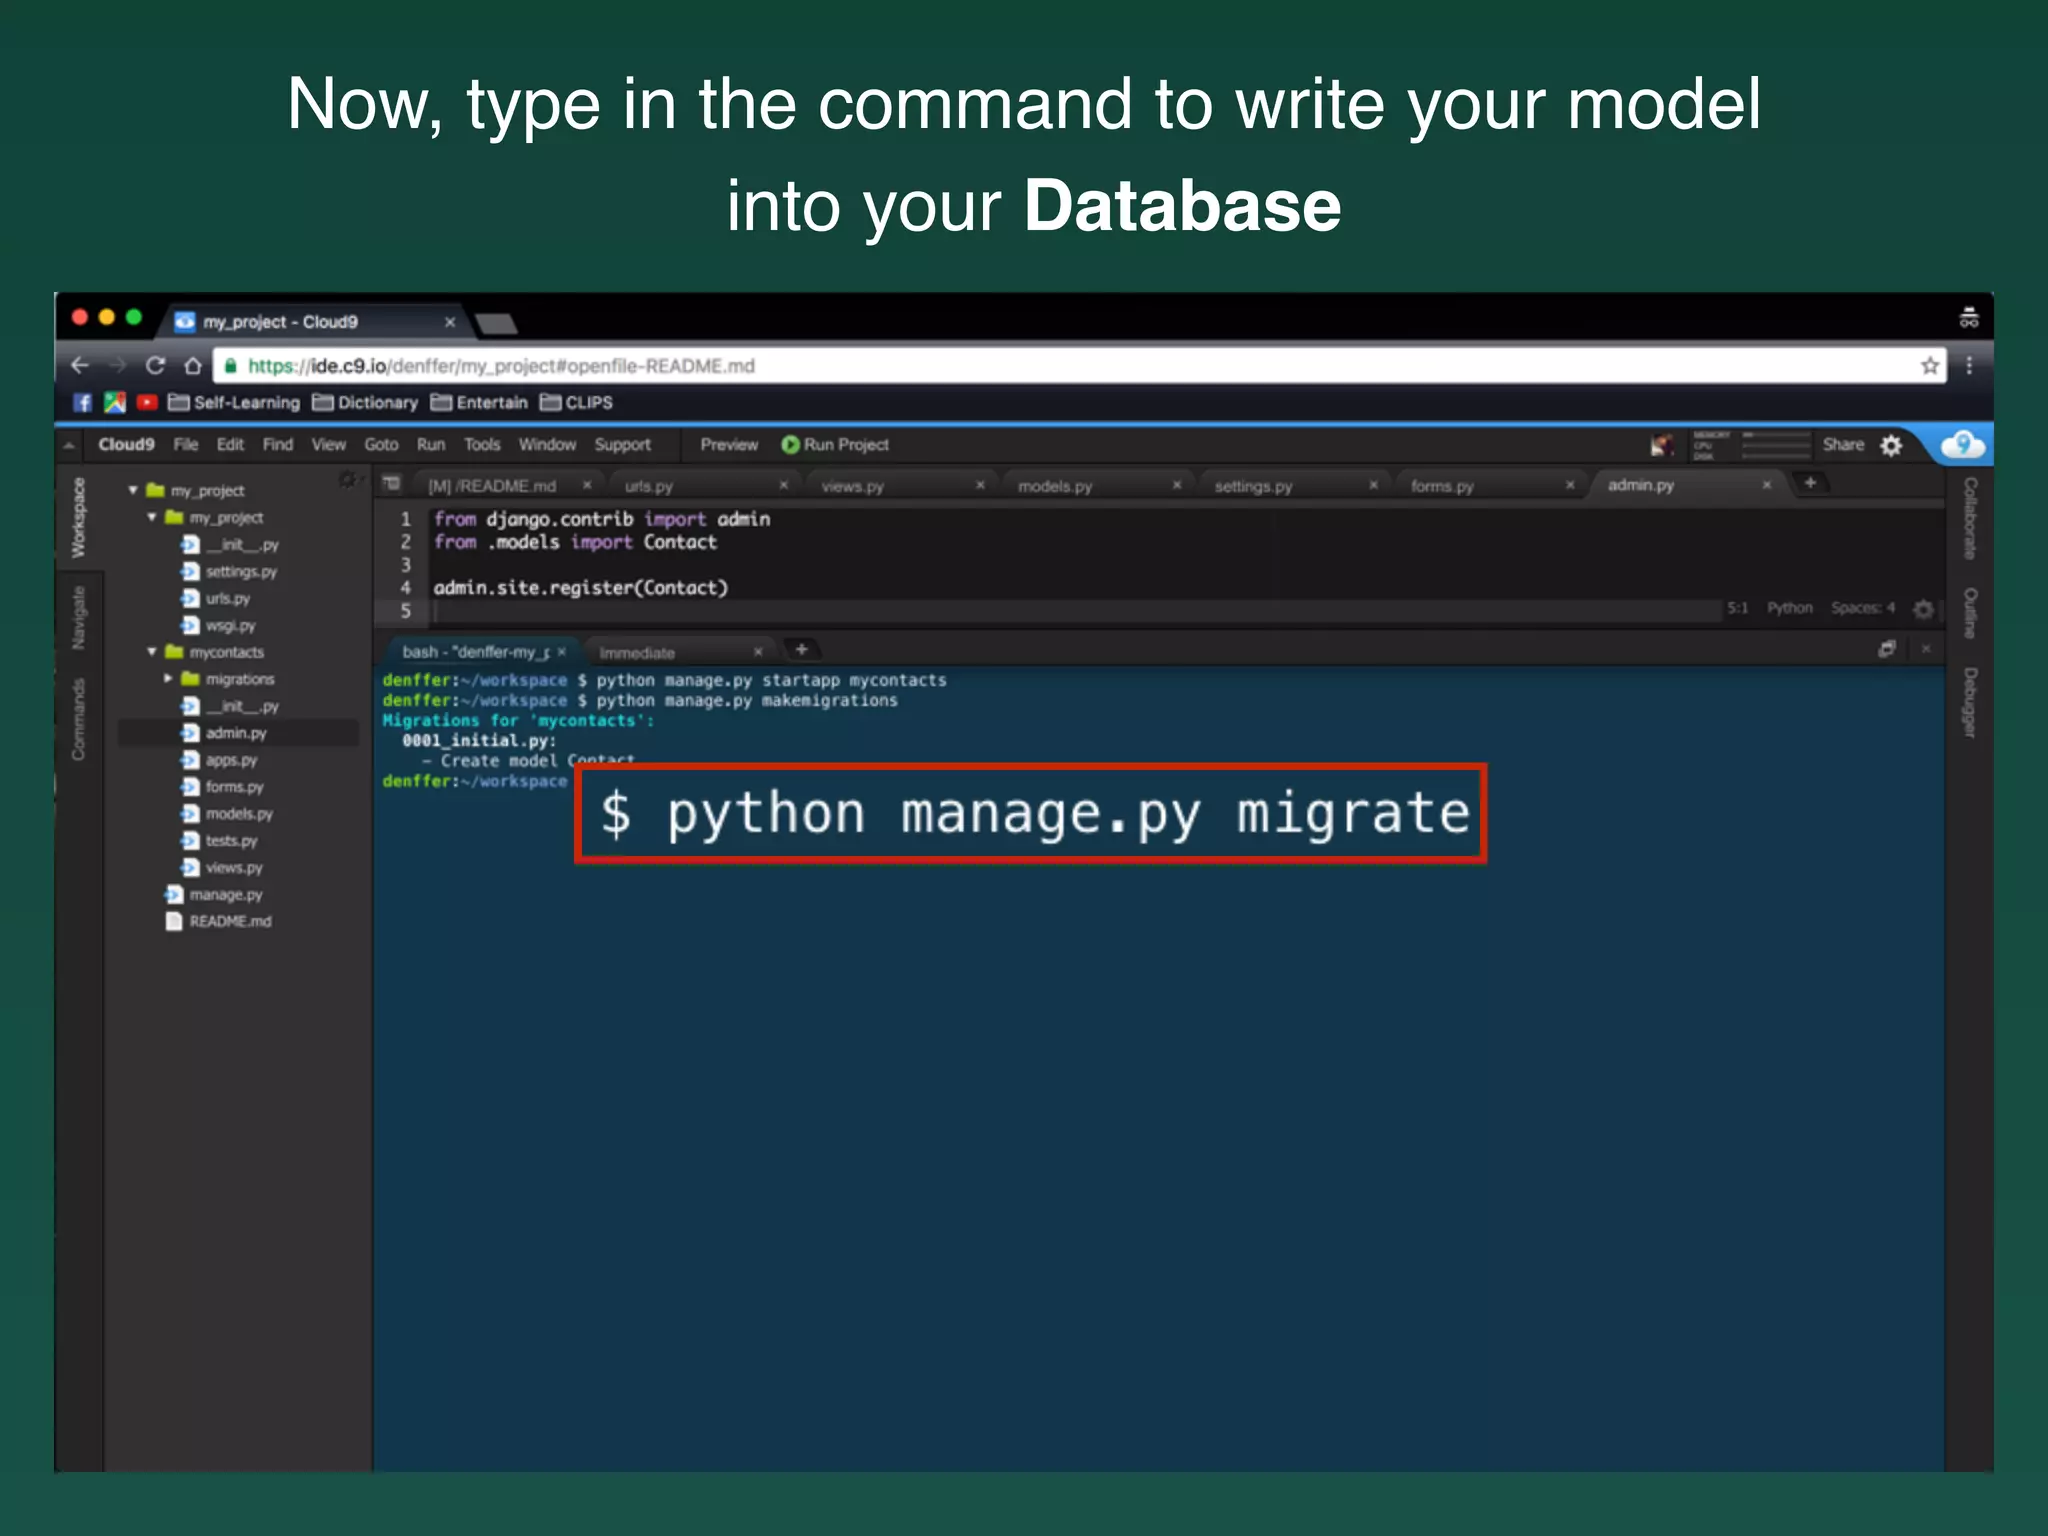Image resolution: width=2048 pixels, height=1536 pixels.
Task: Maximize the terminal panel icon
Action: [1886, 650]
